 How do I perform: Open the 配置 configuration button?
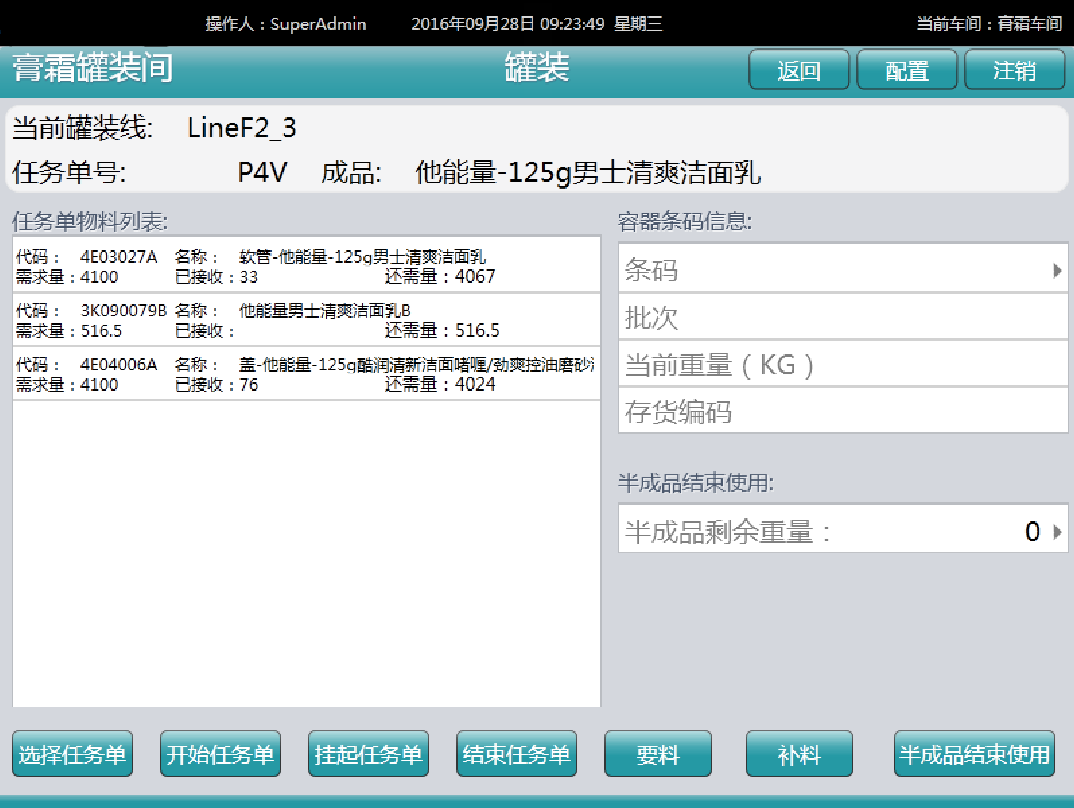pyautogui.click(x=907, y=70)
